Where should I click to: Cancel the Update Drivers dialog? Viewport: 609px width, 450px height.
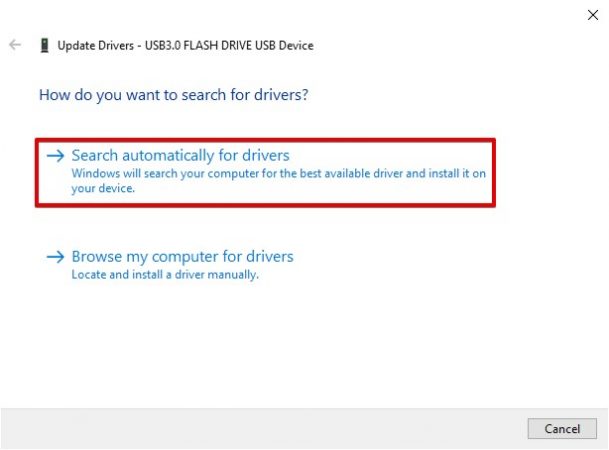click(x=562, y=429)
